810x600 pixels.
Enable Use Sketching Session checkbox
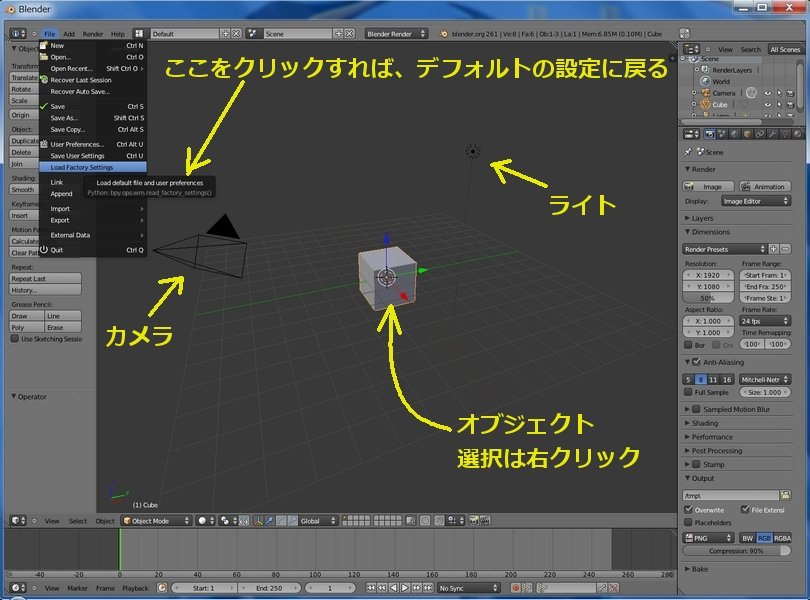click(14, 339)
